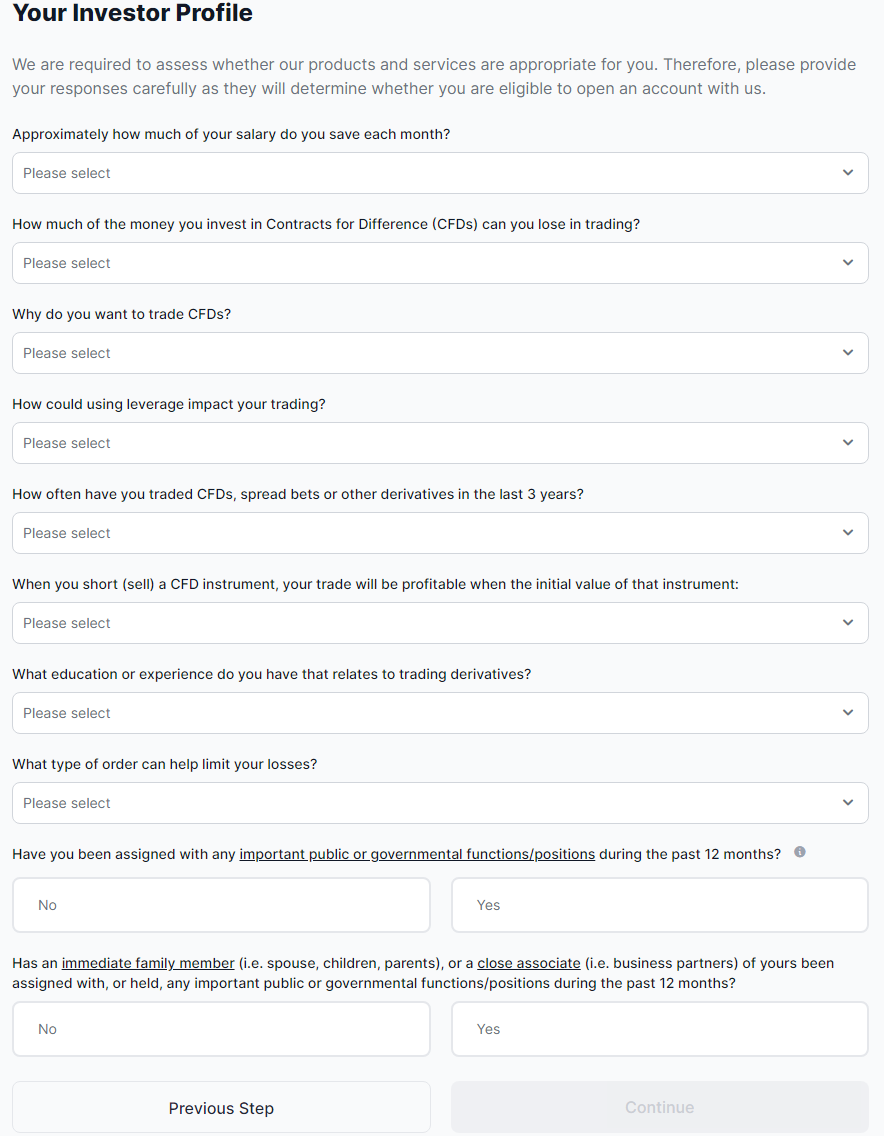
Task: Select No for your public functions question
Action: (x=221, y=905)
